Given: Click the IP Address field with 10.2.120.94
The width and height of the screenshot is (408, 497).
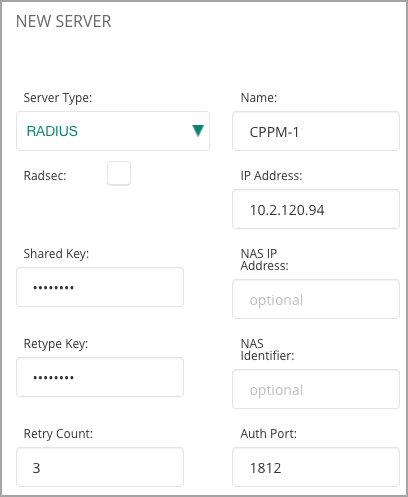Looking at the screenshot, I should 316,209.
